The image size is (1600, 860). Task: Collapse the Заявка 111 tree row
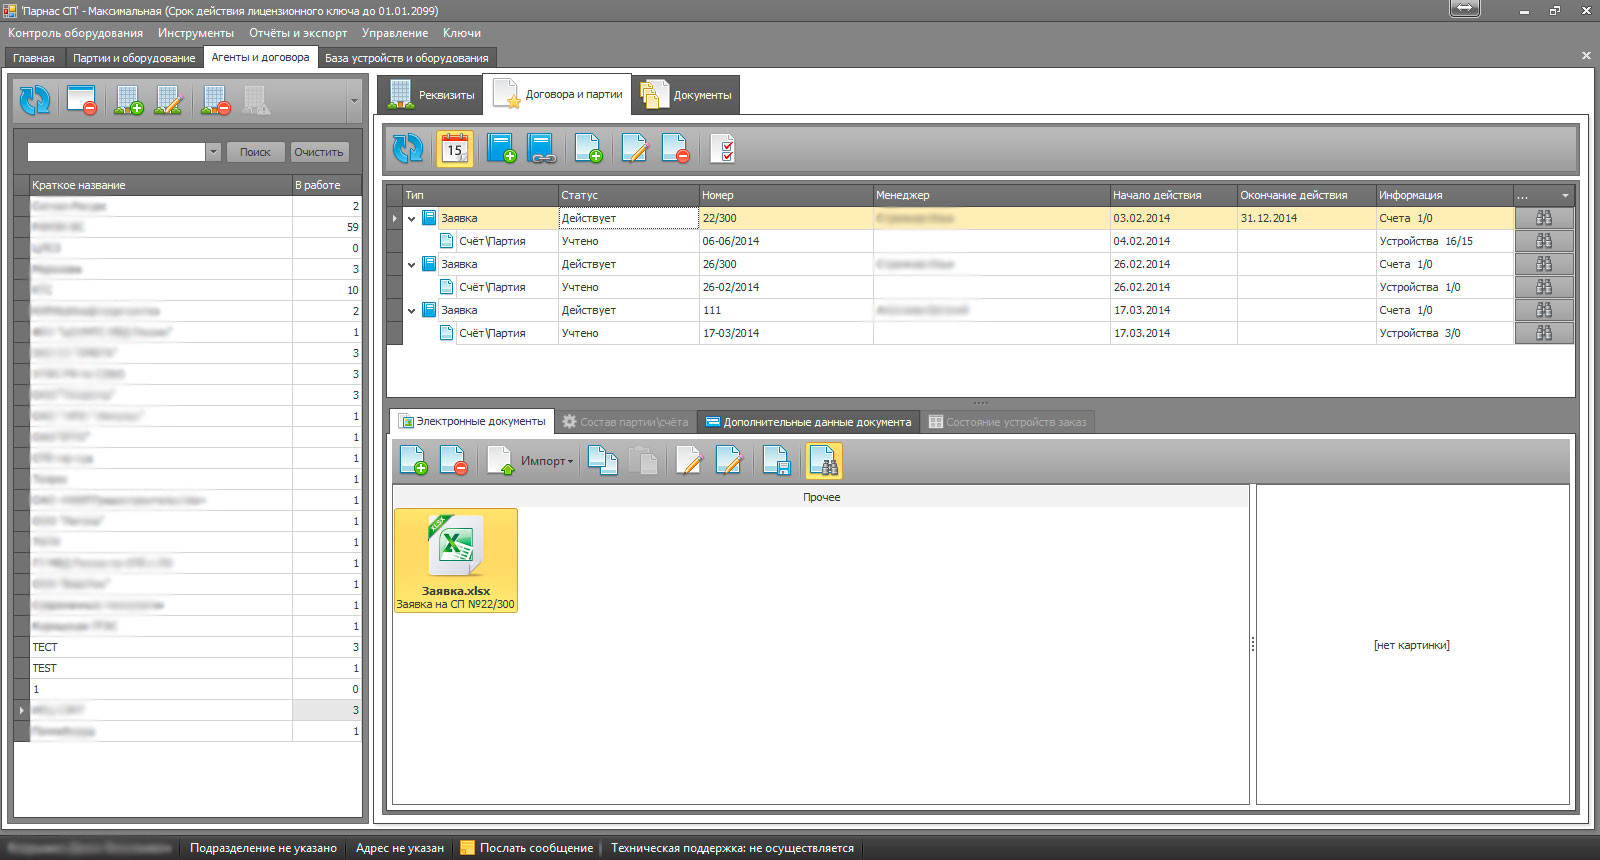[411, 310]
